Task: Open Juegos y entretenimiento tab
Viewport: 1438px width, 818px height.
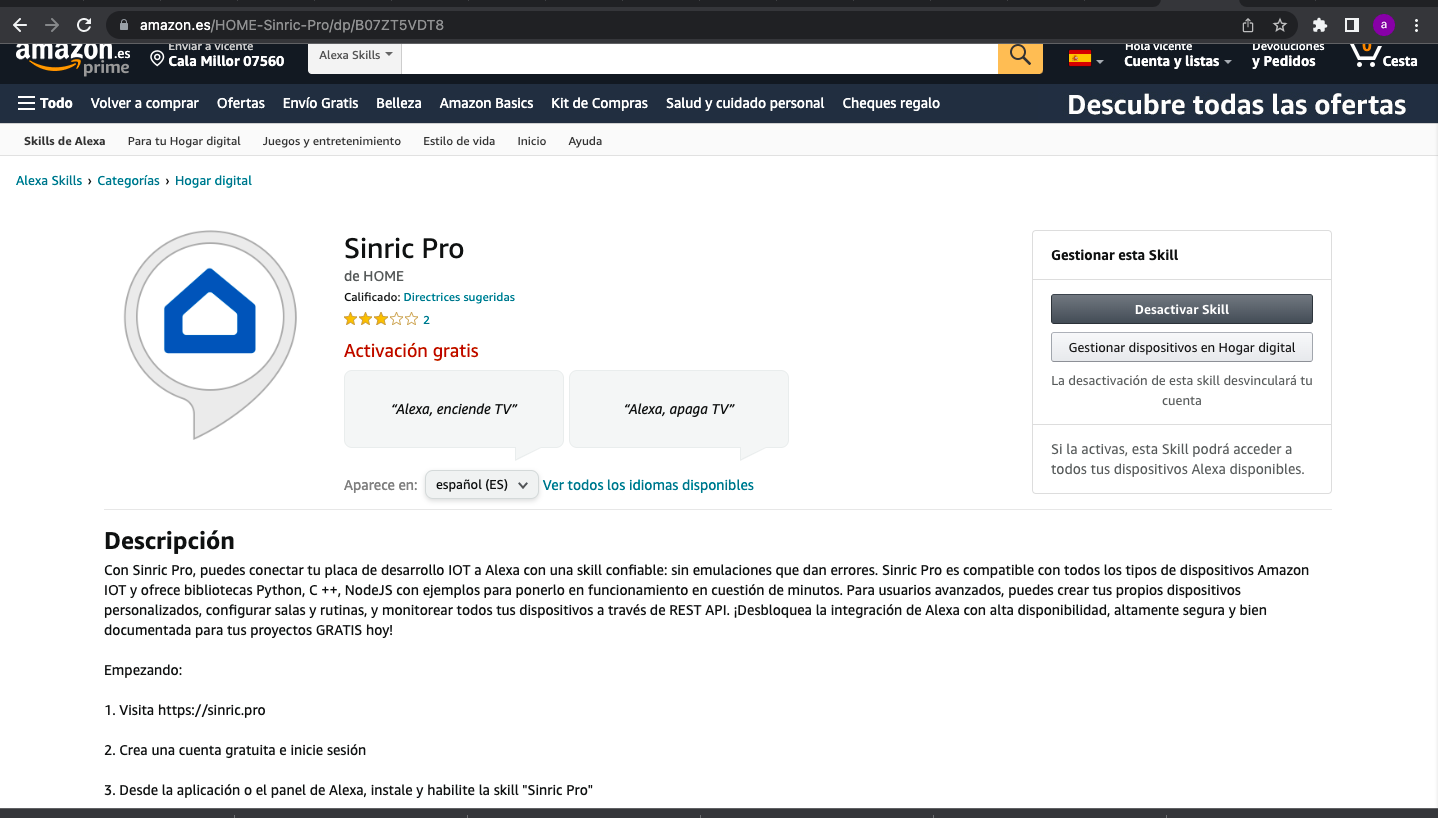Action: coord(332,141)
